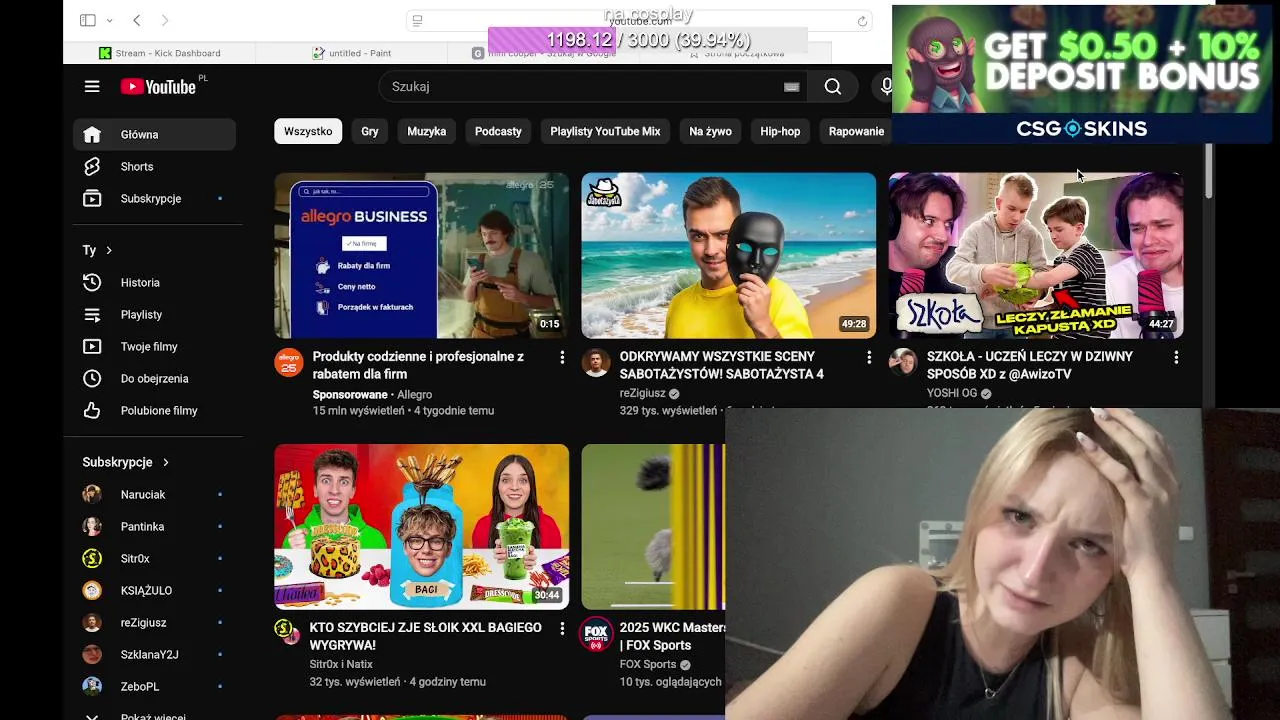This screenshot has height=720, width=1280.
Task: Click FOX Sports channel name text
Action: [x=648, y=664]
